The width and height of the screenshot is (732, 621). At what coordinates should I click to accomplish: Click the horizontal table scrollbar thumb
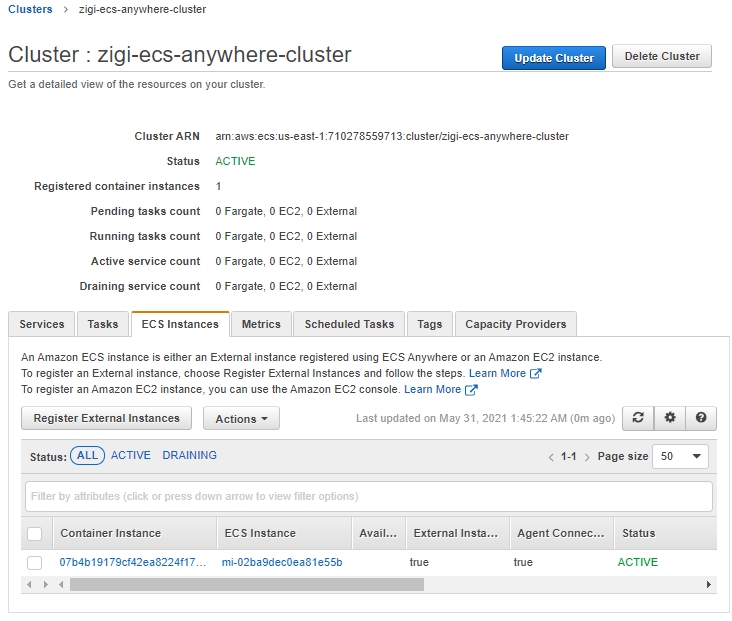(247, 584)
